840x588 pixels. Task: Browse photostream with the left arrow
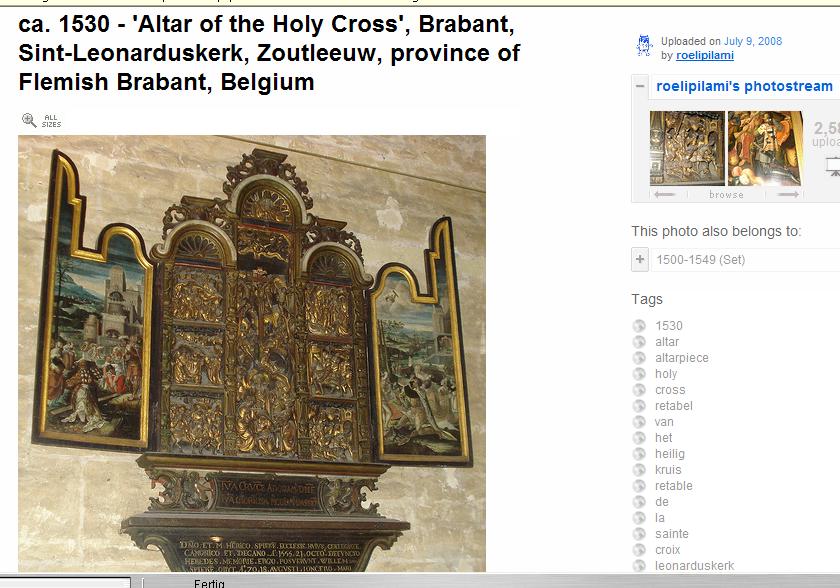click(664, 194)
